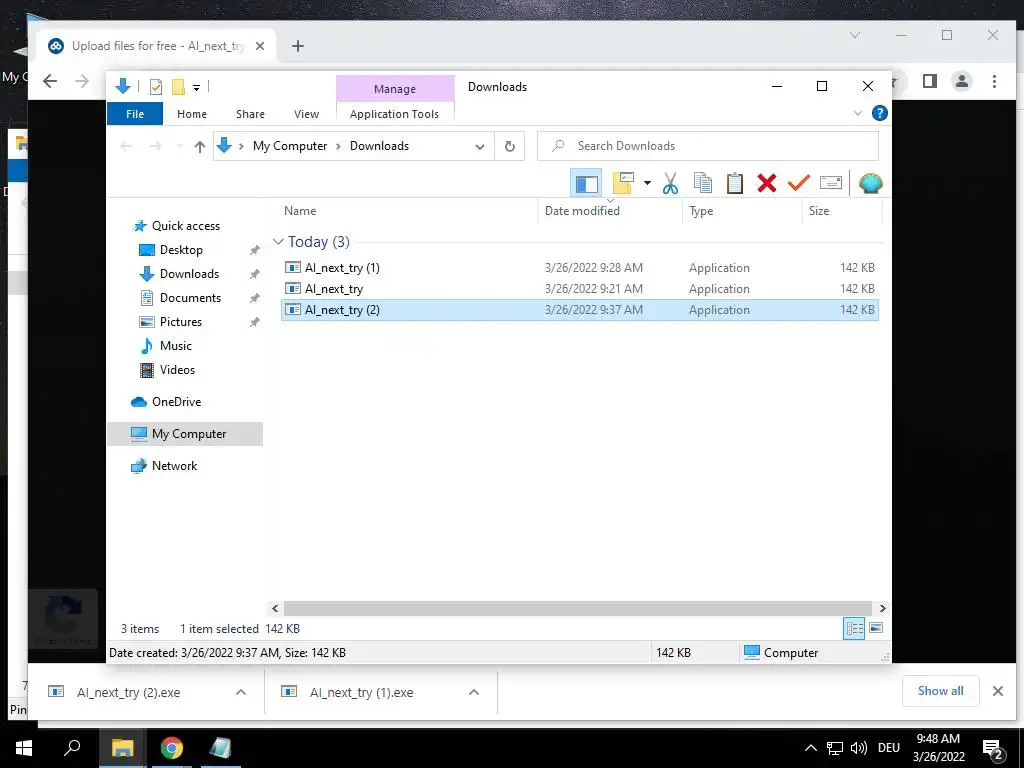Click the New folder toolbar icon
Image resolution: width=1024 pixels, height=768 pixels.
pyautogui.click(x=623, y=184)
